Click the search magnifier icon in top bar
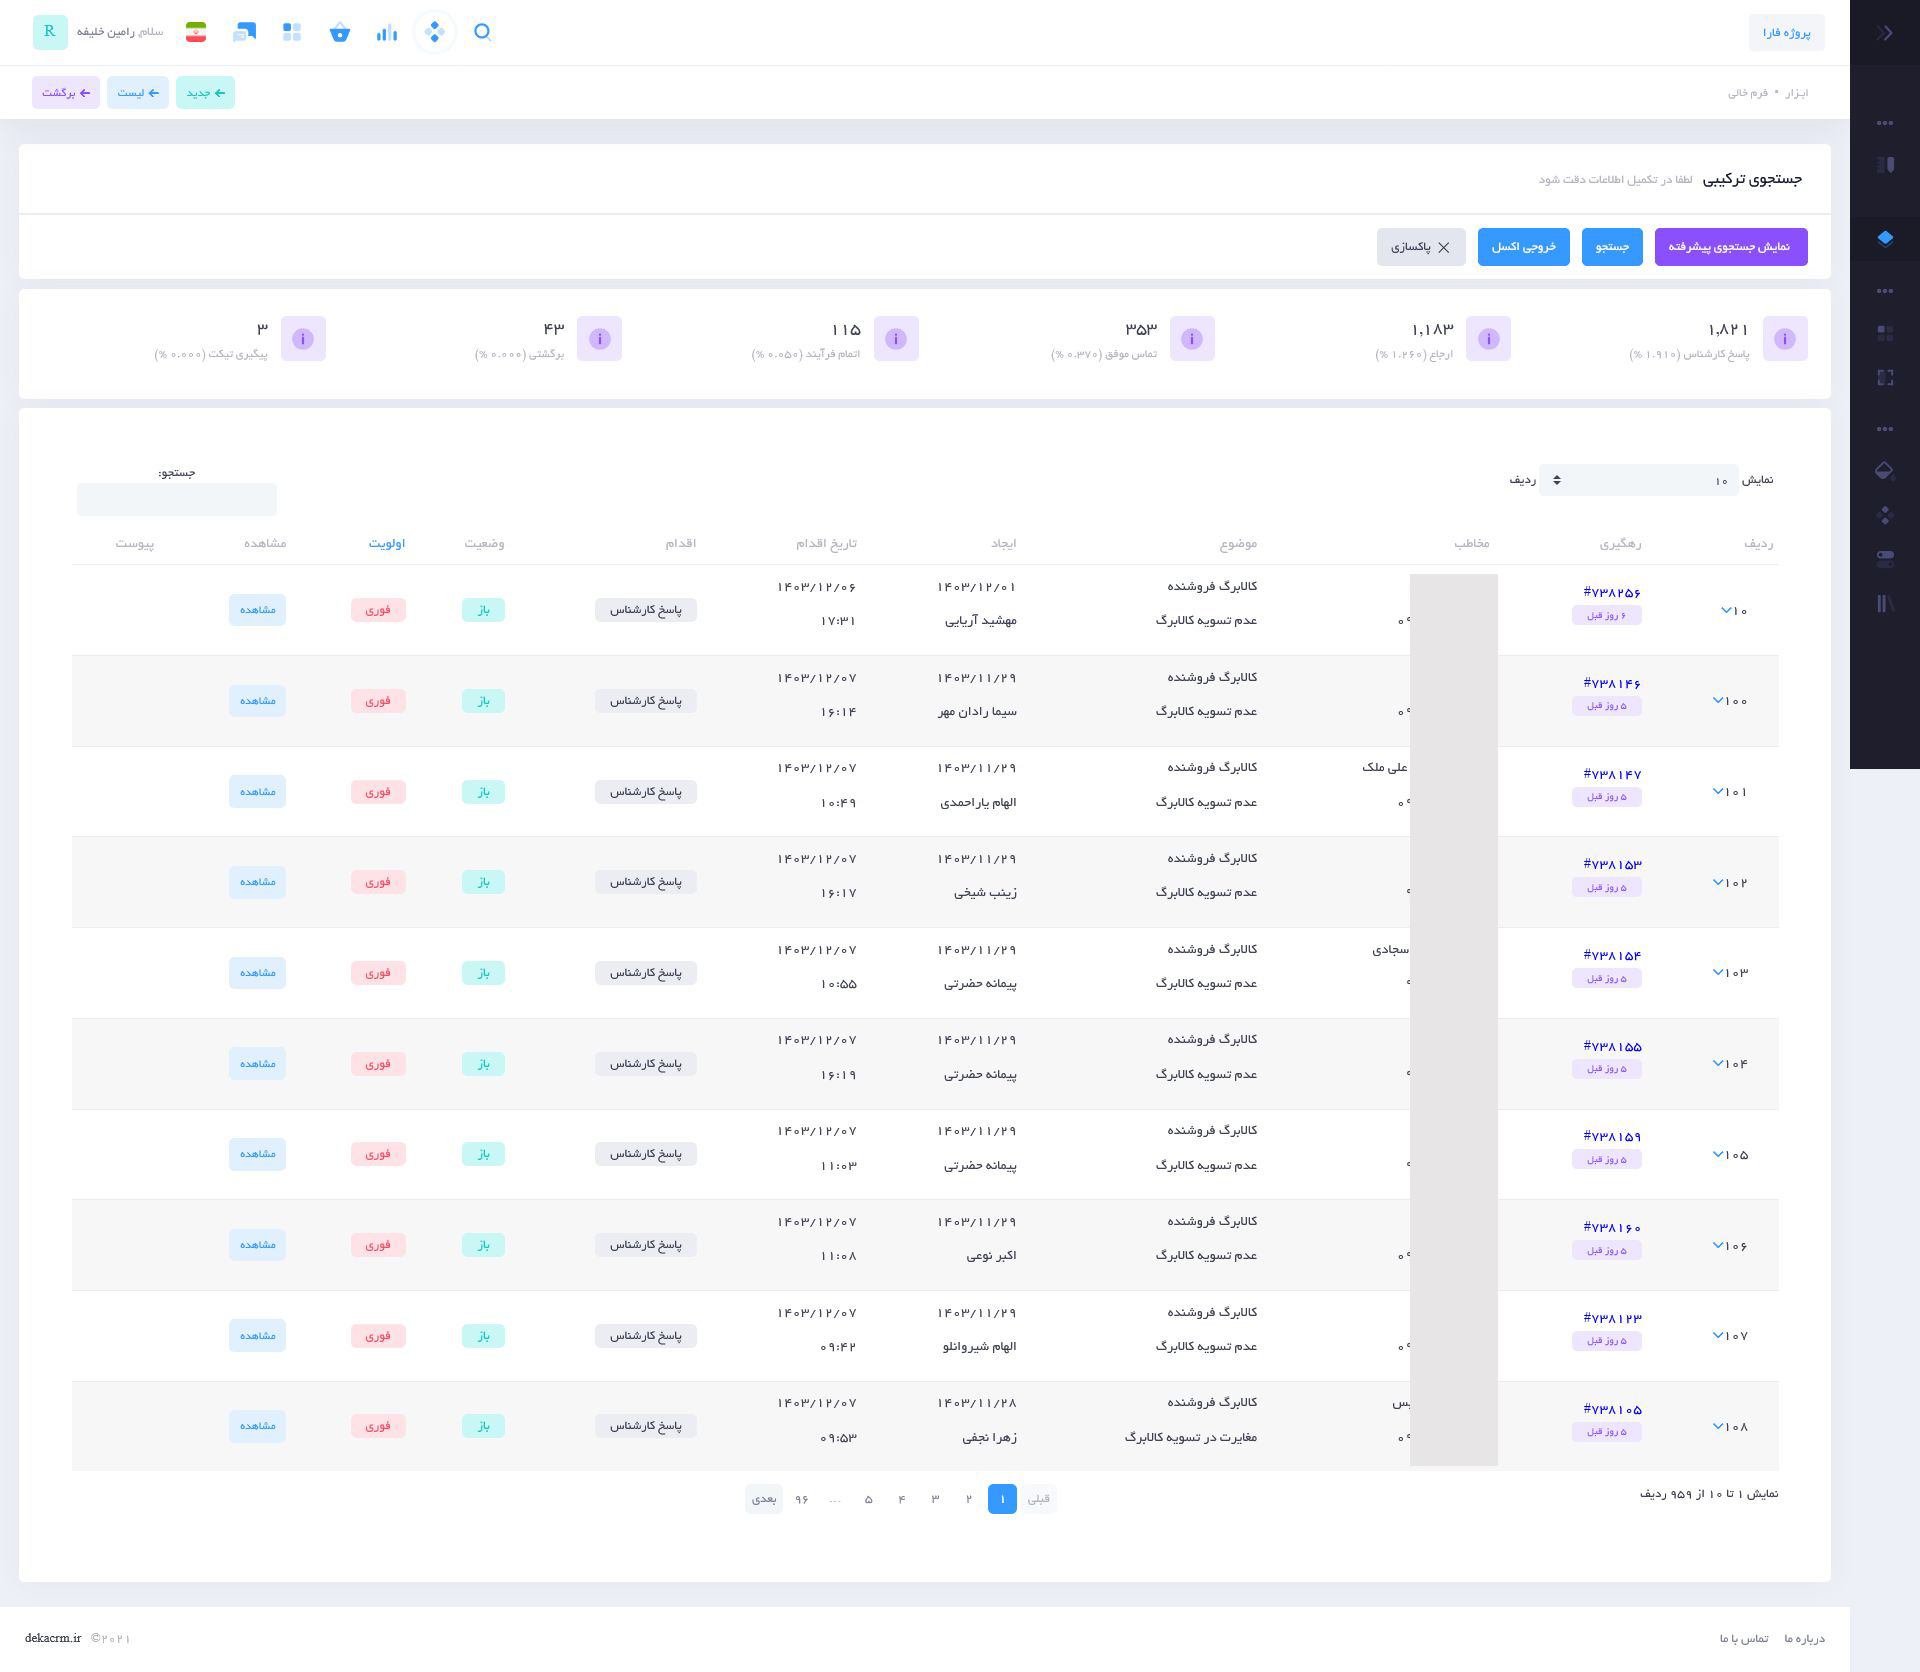This screenshot has height=1672, width=1920. (x=482, y=32)
